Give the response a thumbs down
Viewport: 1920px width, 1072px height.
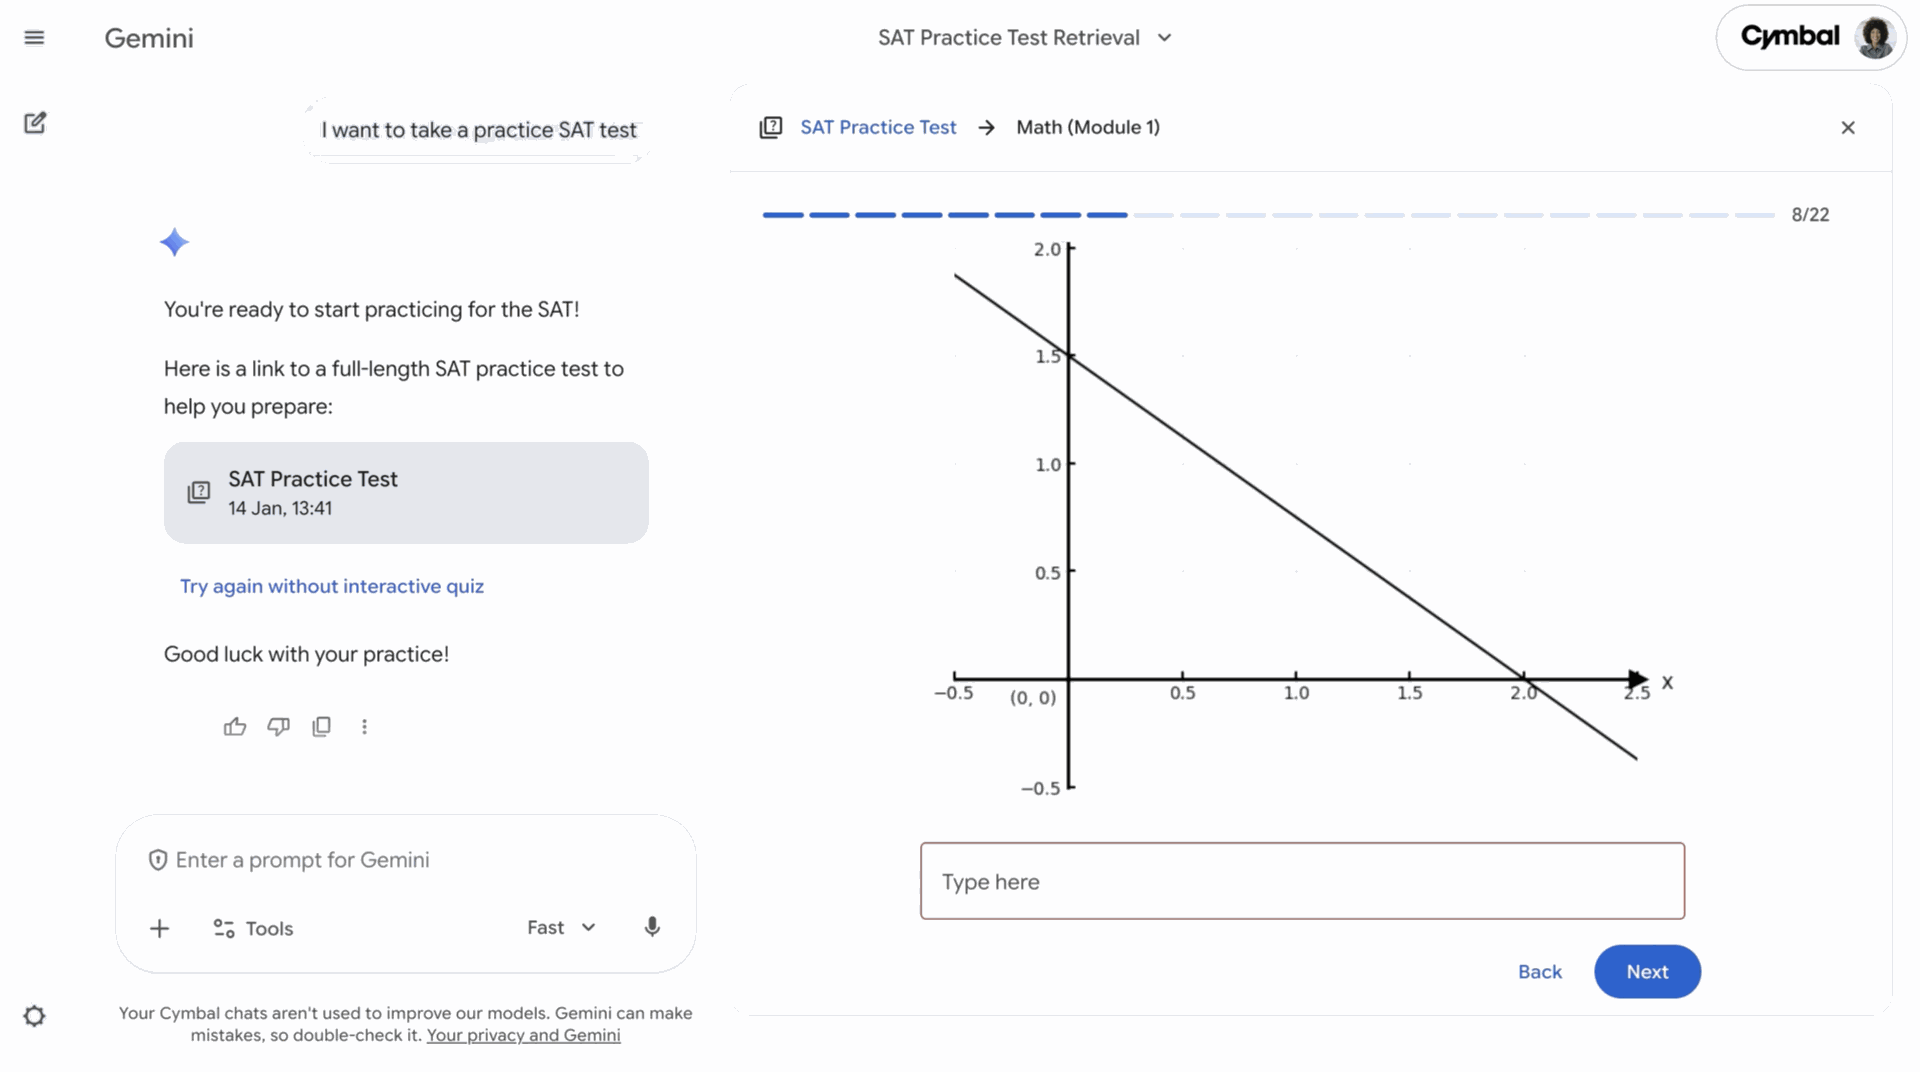pos(278,727)
